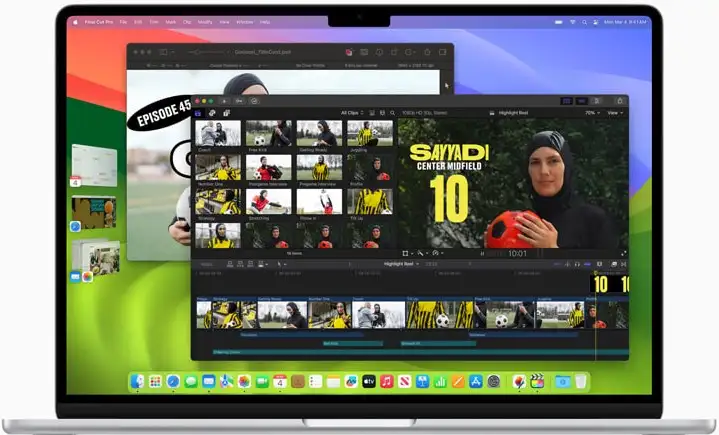Screen dimensions: 719x435
Task: Open the Edit menu in menu bar
Action: coord(138,22)
